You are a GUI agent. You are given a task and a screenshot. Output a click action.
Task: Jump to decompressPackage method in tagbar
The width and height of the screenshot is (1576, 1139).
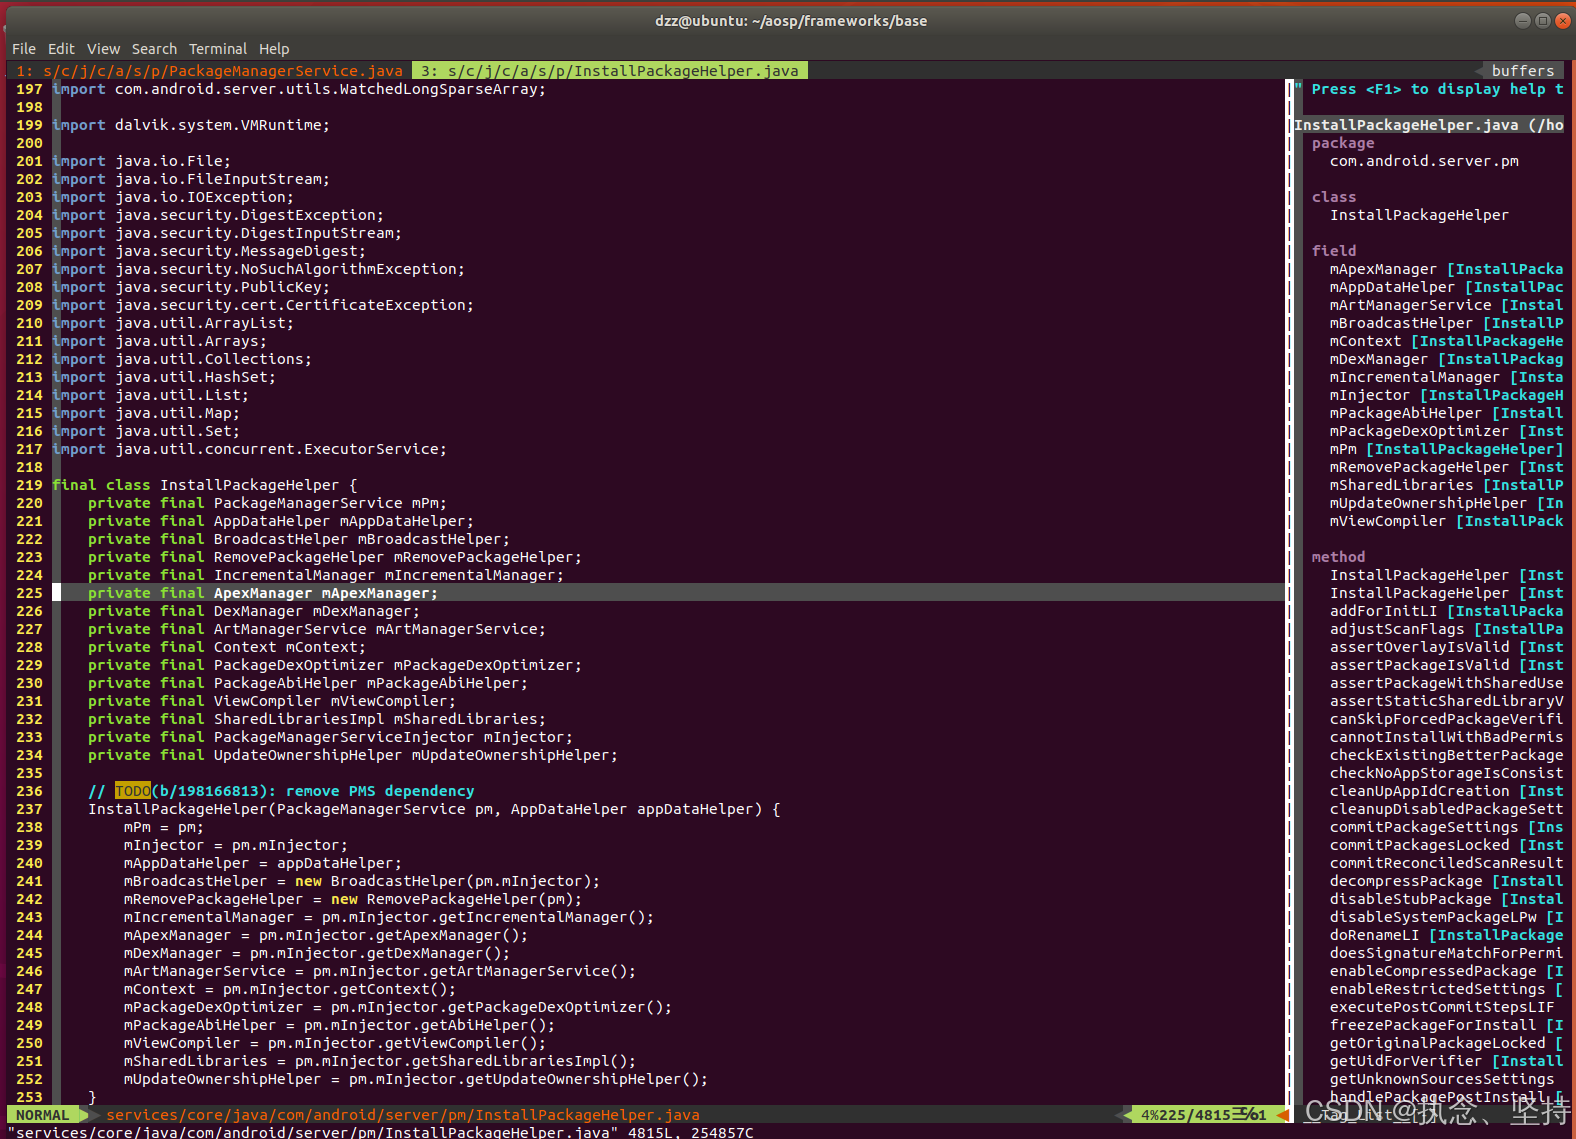point(1446,881)
